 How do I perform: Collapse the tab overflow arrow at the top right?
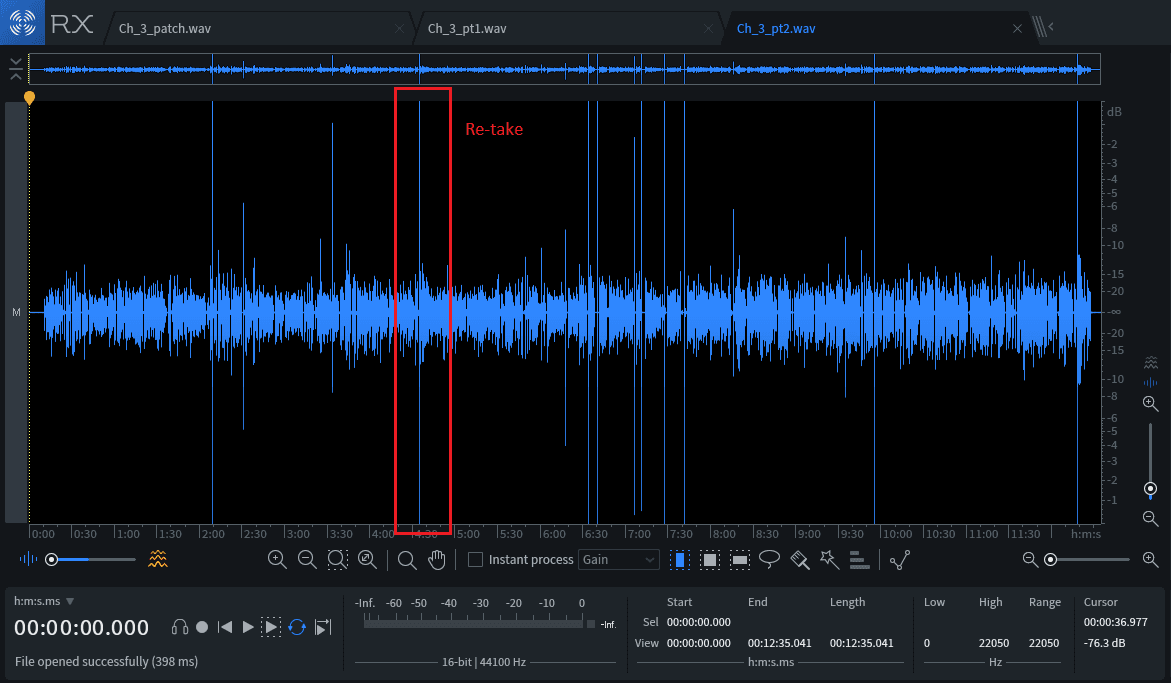pyautogui.click(x=1043, y=27)
